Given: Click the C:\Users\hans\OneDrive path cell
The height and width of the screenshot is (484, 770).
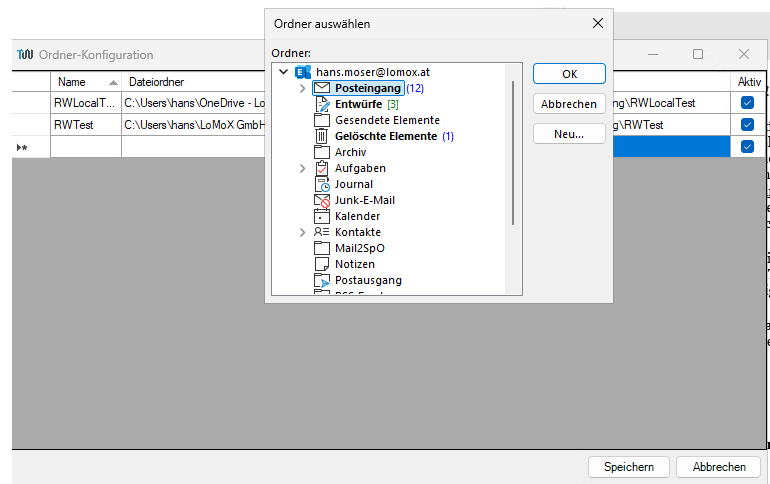Looking at the screenshot, I should (x=193, y=103).
